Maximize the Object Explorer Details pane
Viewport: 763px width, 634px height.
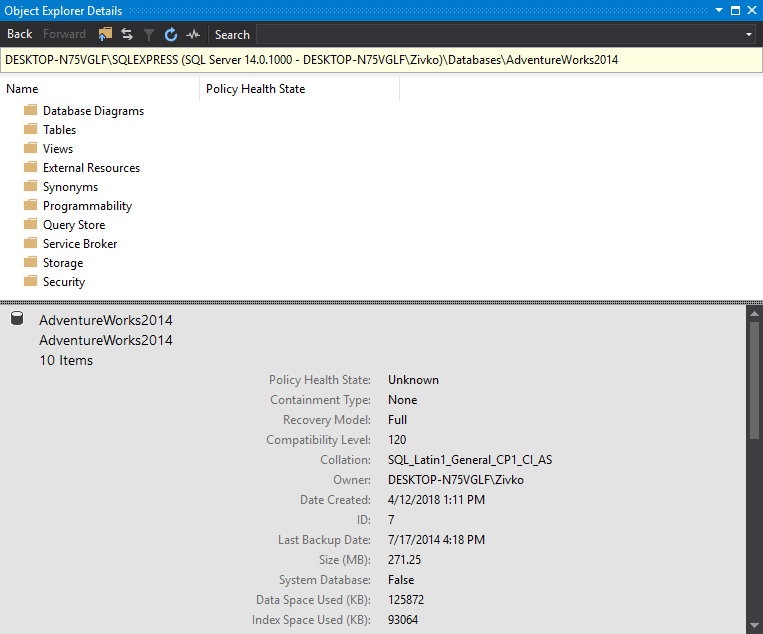tap(736, 10)
